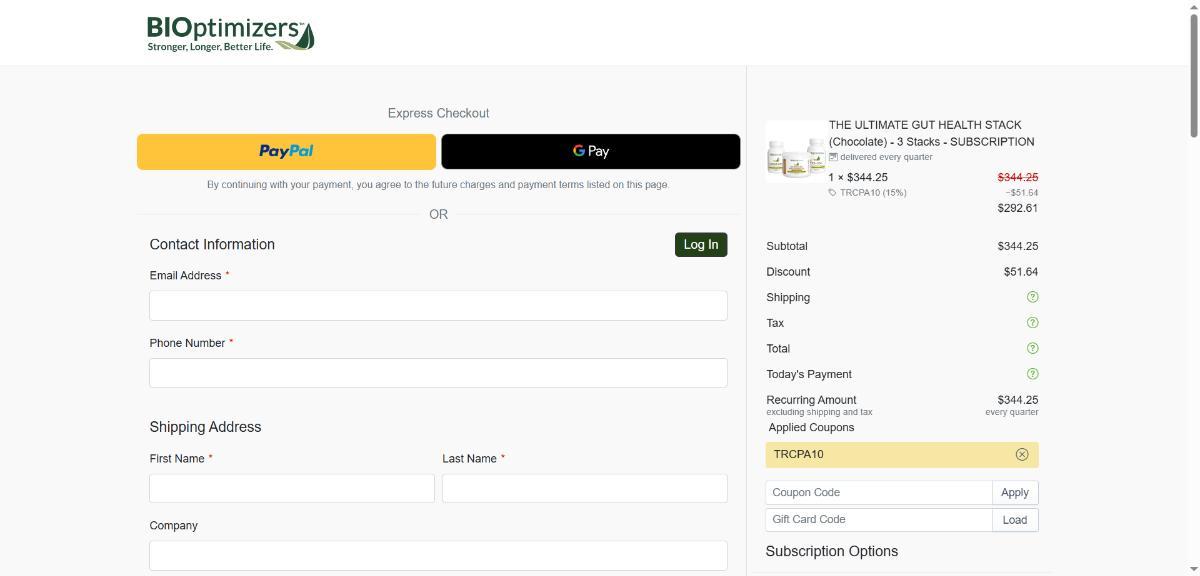This screenshot has height=576, width=1200.
Task: Open the Gut Health Stack product thumbnail
Action: tap(795, 152)
